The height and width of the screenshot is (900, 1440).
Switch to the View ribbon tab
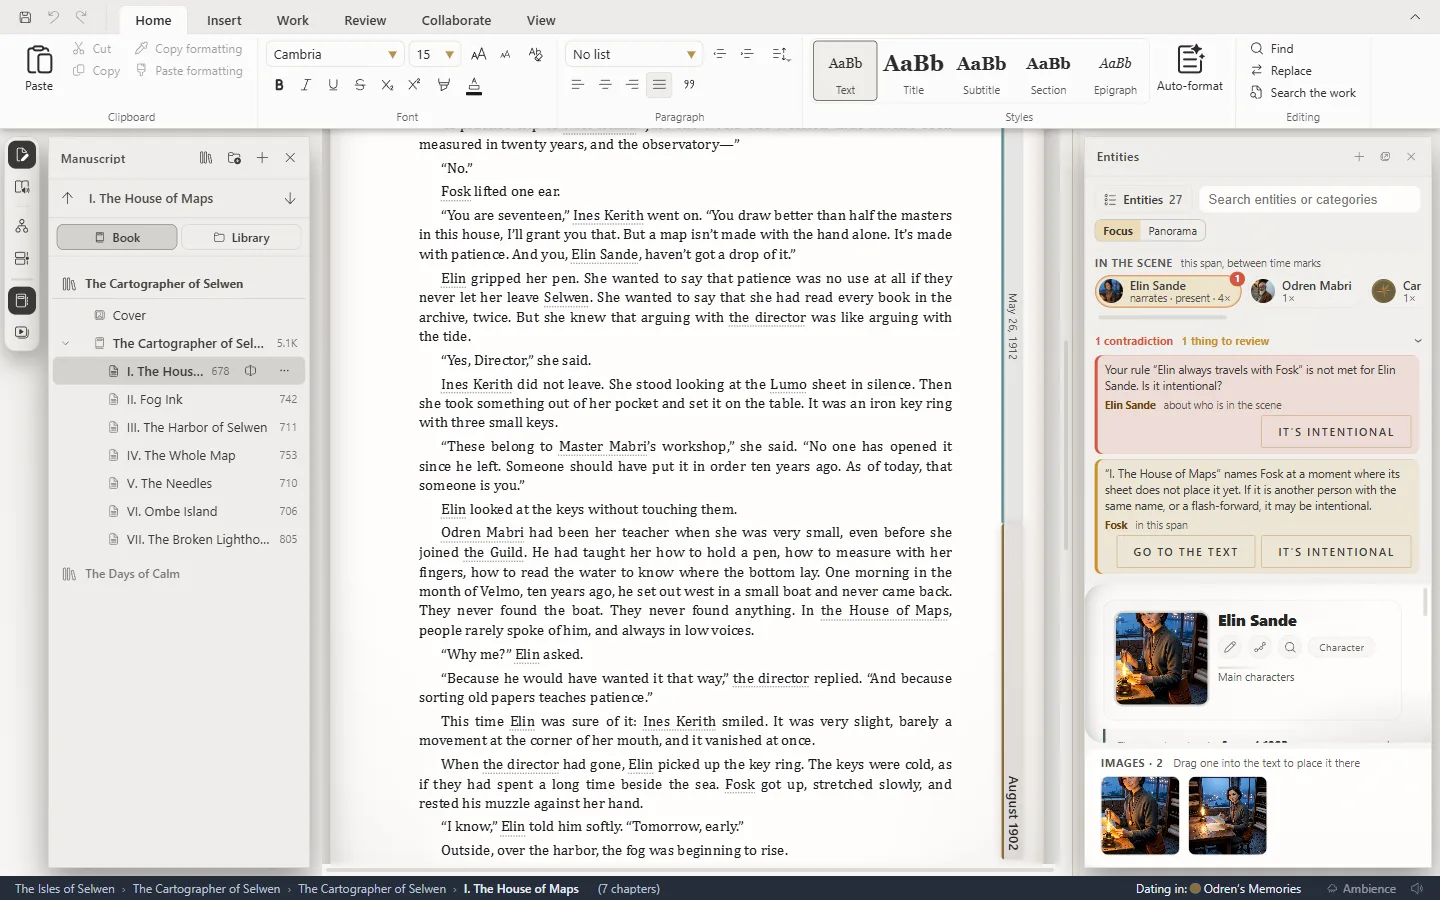click(x=541, y=20)
